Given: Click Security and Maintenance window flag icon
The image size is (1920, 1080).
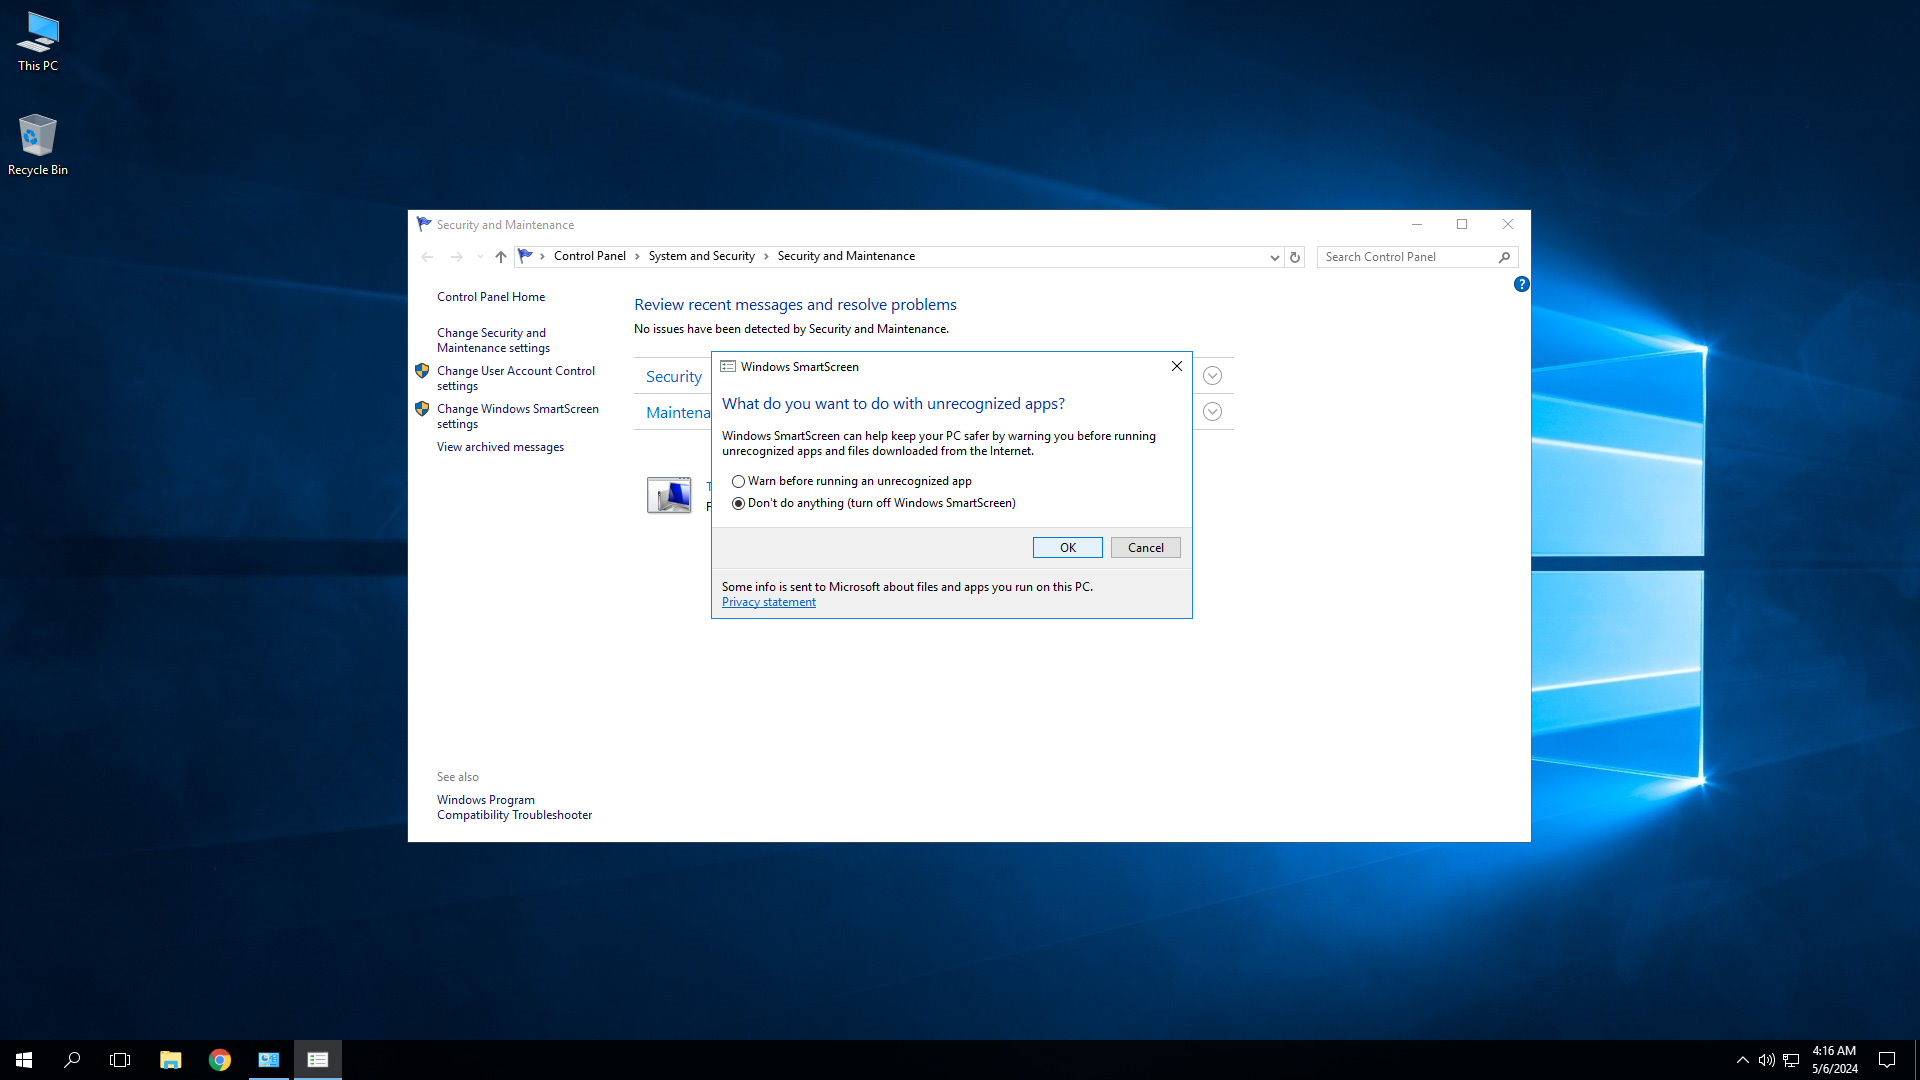Looking at the screenshot, I should coord(424,224).
